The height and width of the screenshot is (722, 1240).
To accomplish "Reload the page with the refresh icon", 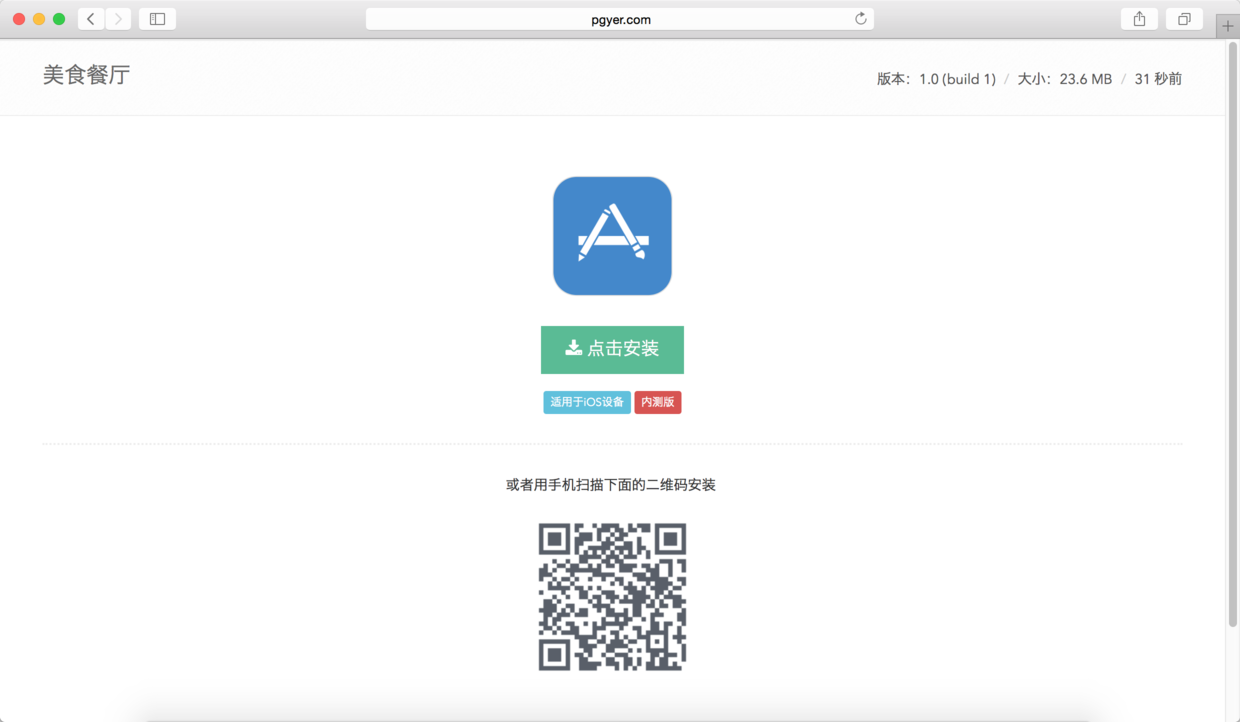I will (860, 19).
